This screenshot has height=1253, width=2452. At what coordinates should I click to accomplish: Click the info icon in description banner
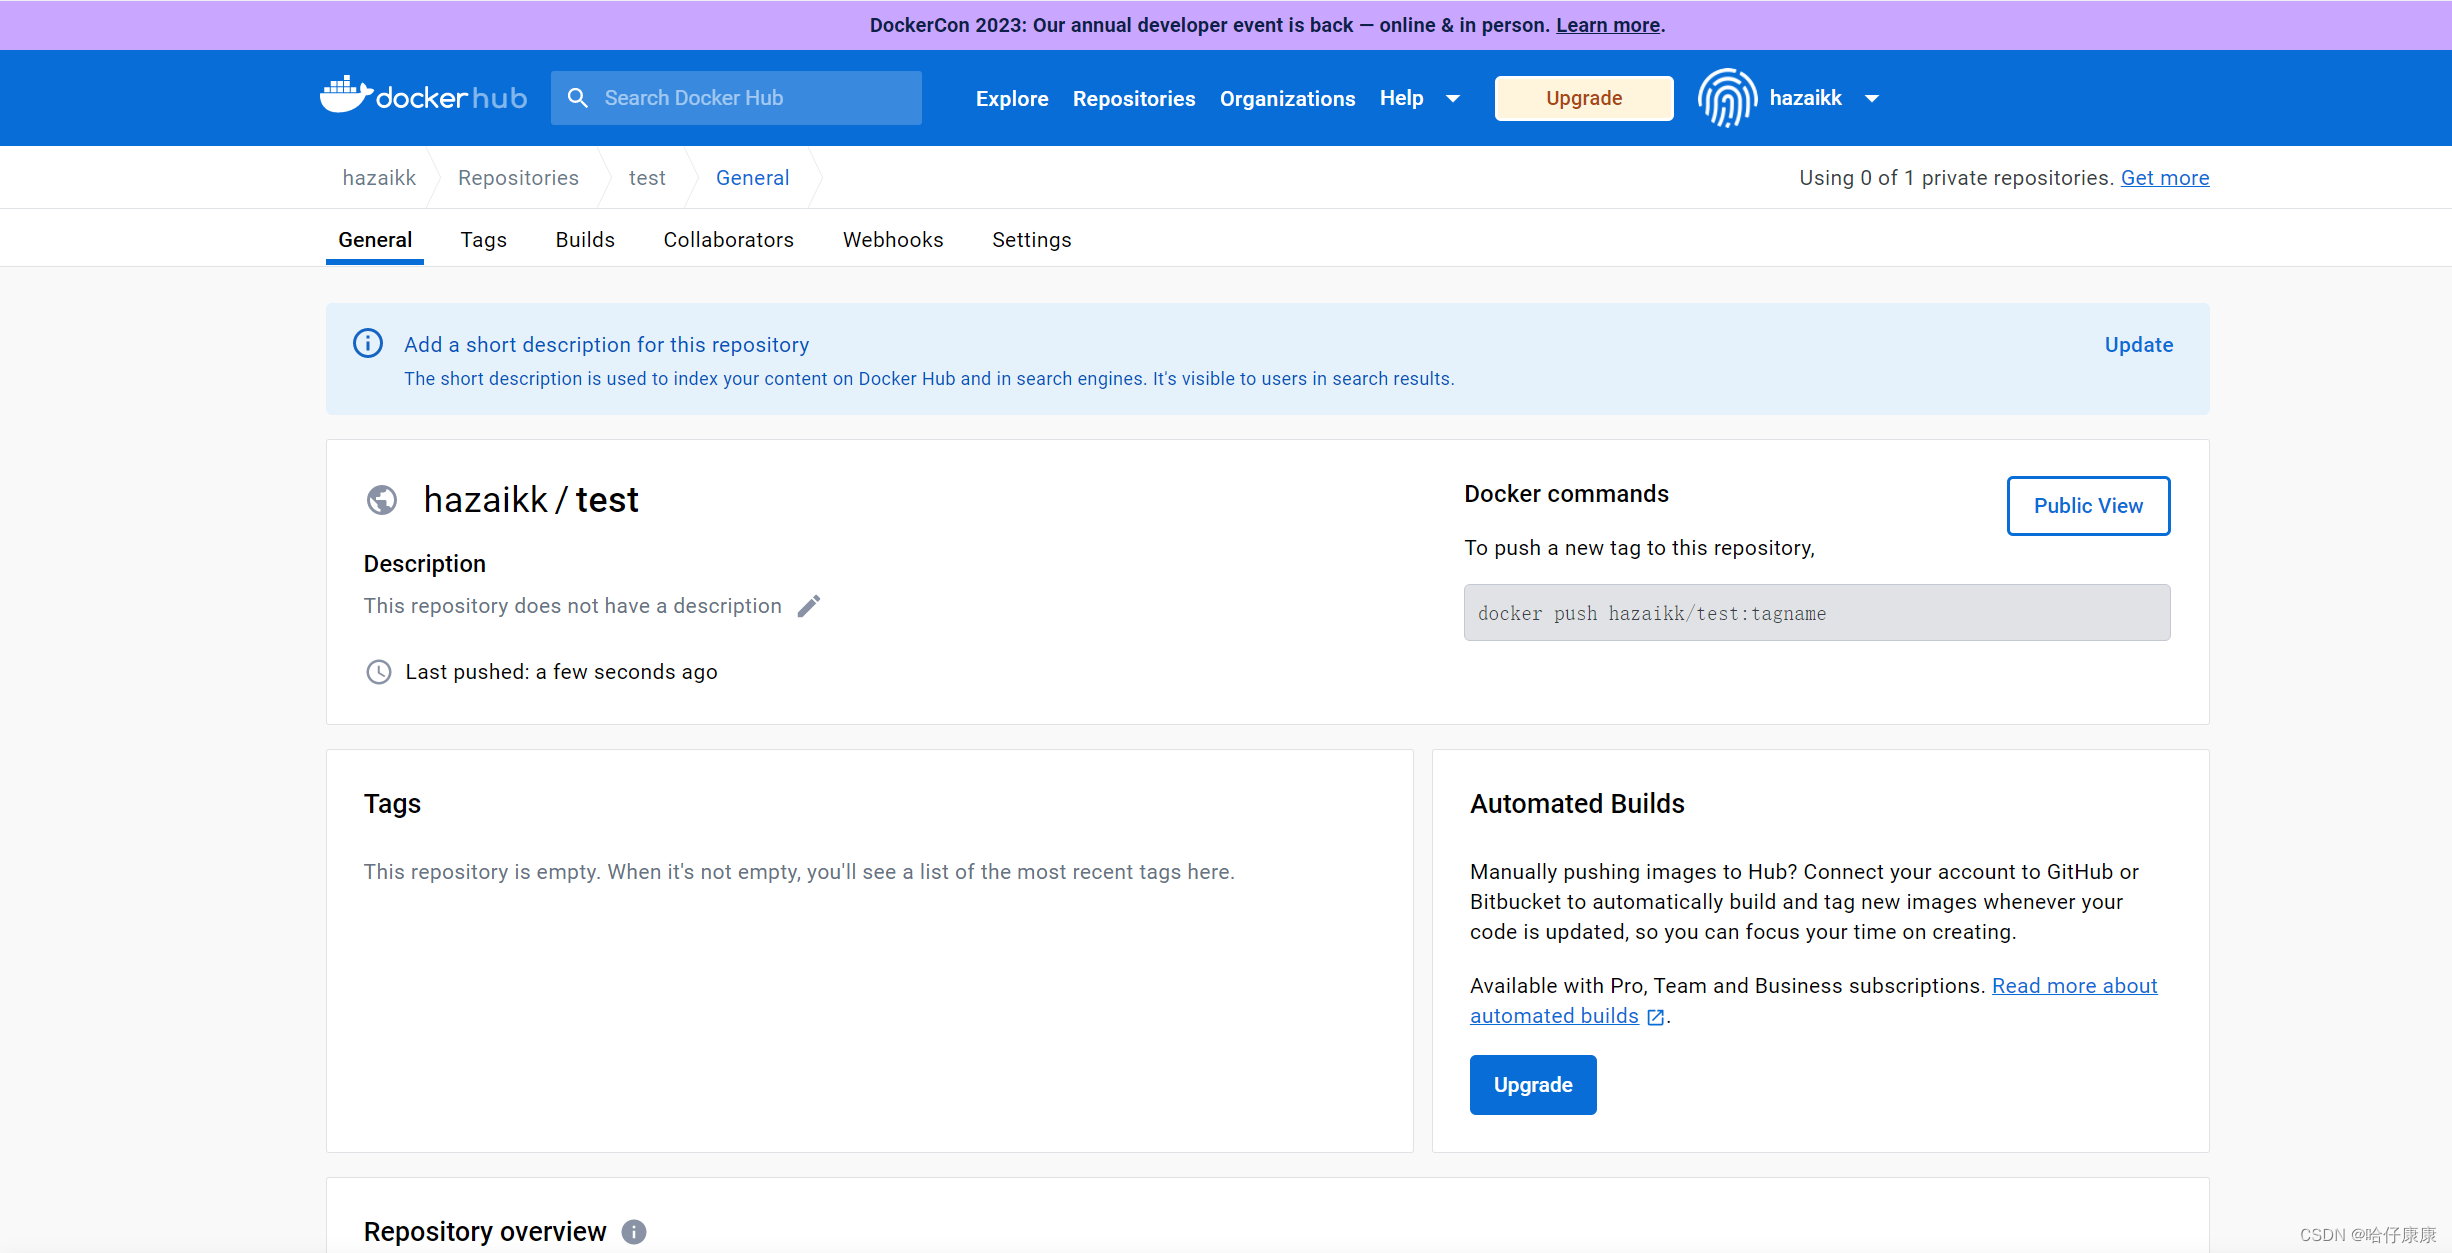(x=368, y=343)
